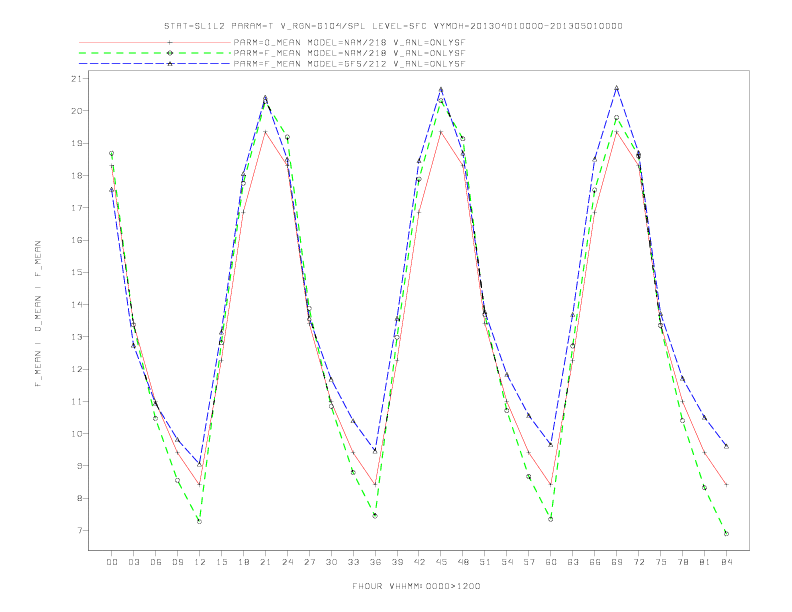Click x-axis forecast hour label 09
Screen dimensions: 792x612
pos(177,562)
